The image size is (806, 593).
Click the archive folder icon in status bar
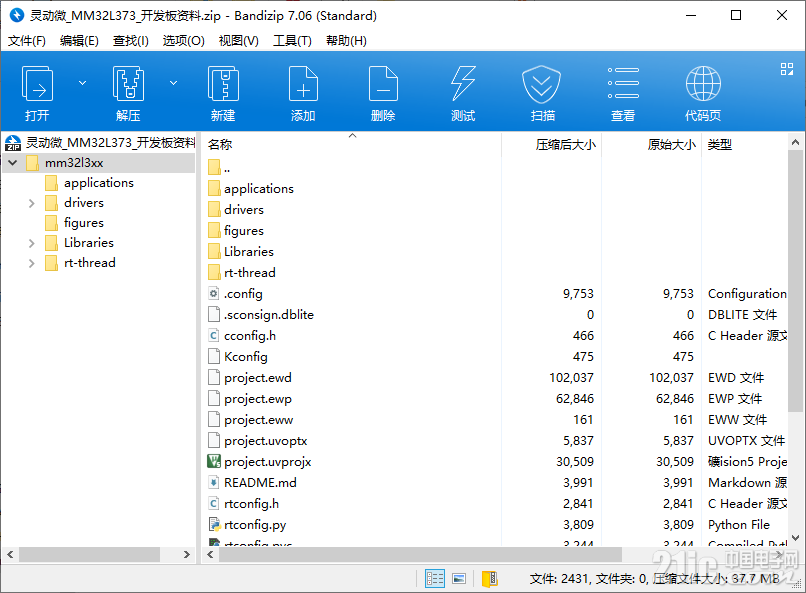click(x=489, y=579)
